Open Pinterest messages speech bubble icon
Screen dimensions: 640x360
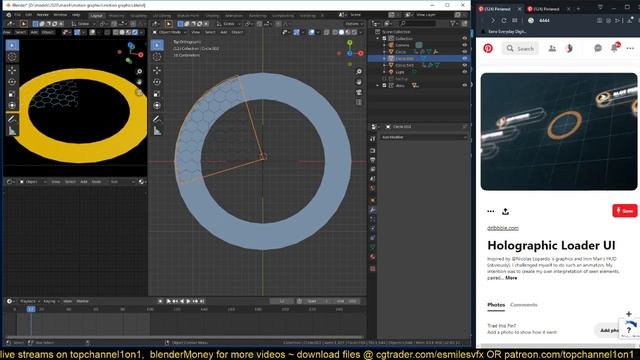598,48
